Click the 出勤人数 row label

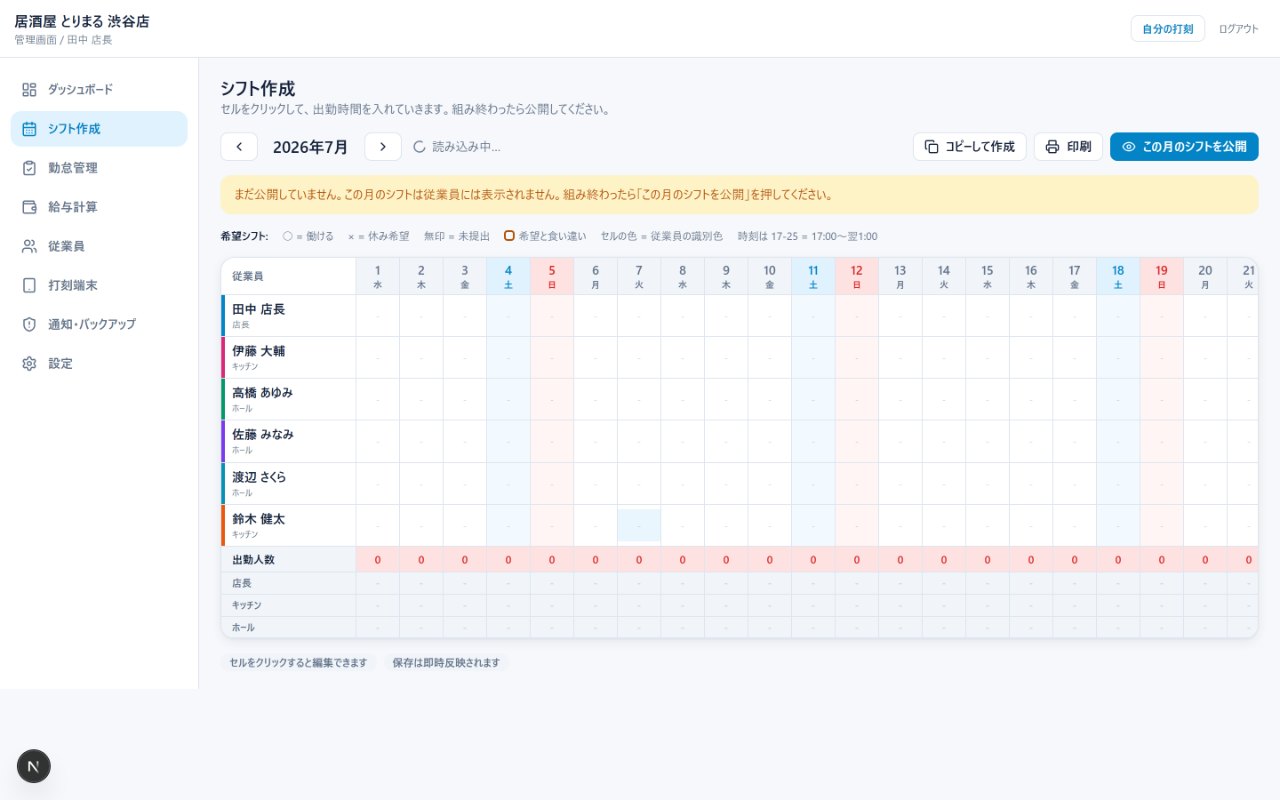pyautogui.click(x=253, y=560)
